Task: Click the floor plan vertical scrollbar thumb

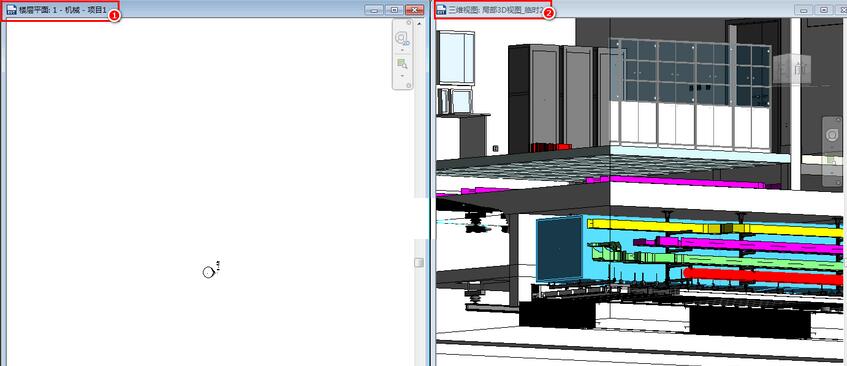Action: [419, 262]
